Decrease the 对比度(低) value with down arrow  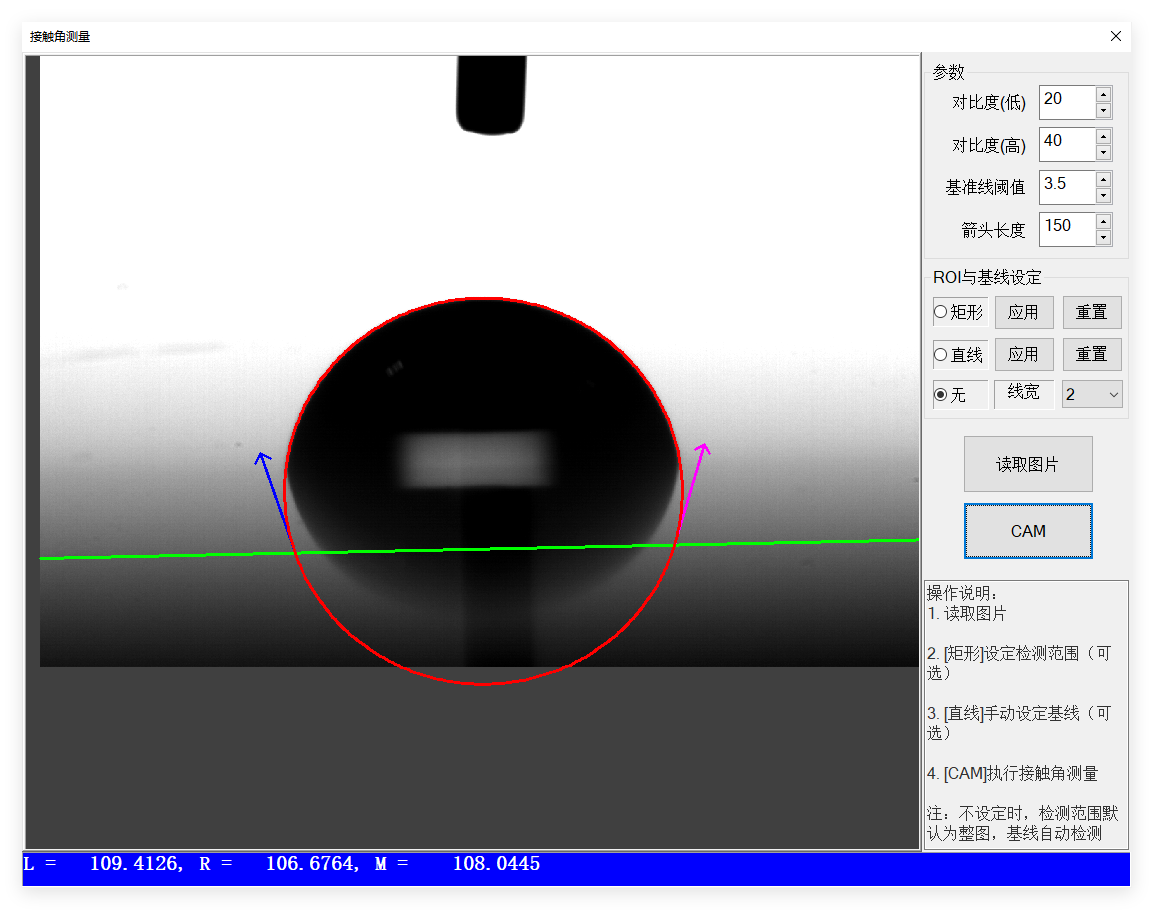[x=1103, y=110]
